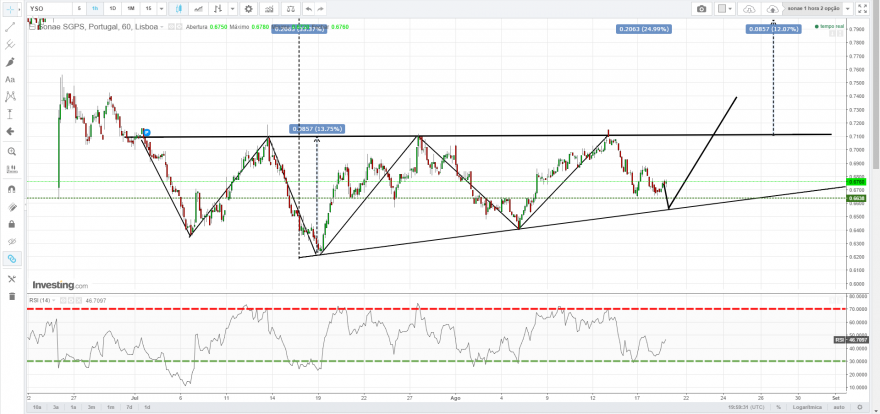
Task: Open the compare symbols scales icon
Action: (290, 9)
